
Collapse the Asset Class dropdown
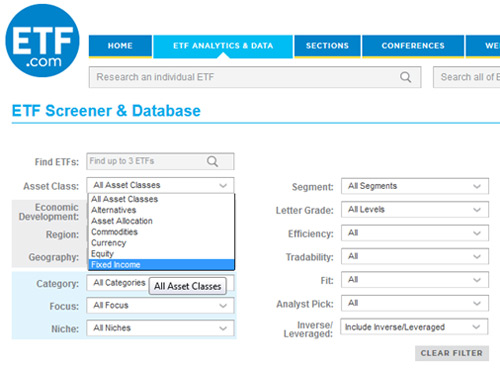click(160, 185)
